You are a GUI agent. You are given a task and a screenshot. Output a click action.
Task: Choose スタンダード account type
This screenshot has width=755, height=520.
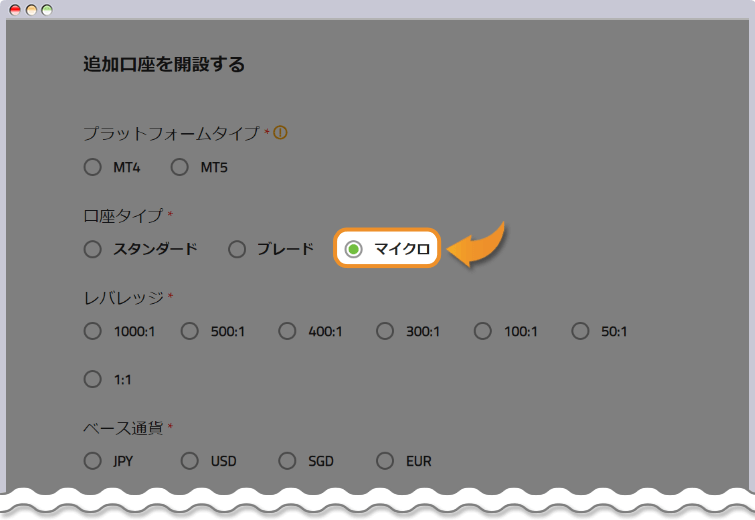[x=92, y=249]
